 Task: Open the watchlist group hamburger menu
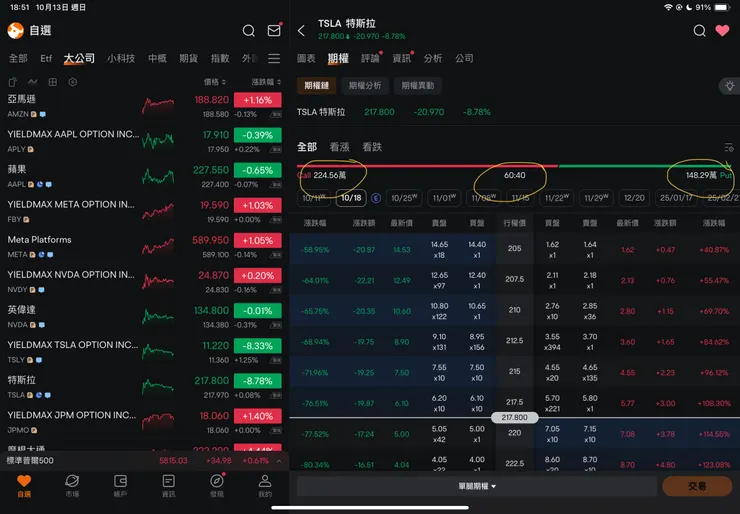click(x=274, y=58)
